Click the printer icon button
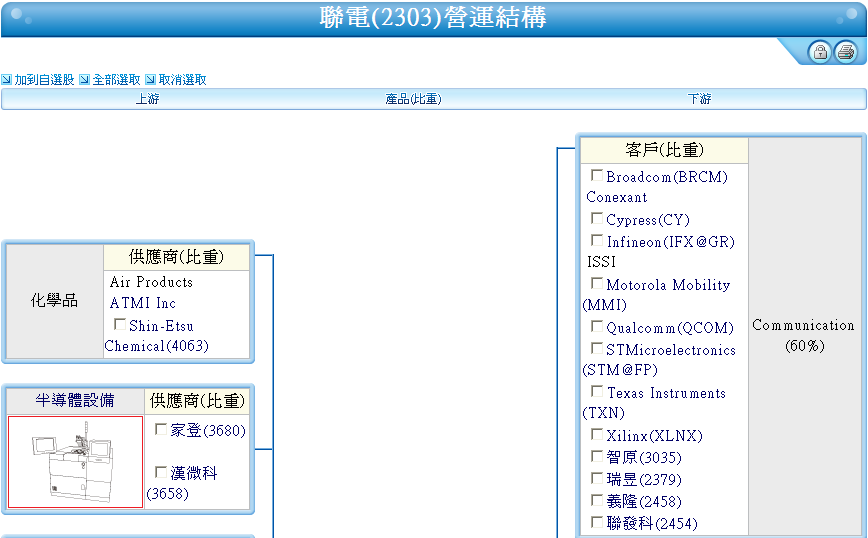868x538 pixels. point(846,52)
